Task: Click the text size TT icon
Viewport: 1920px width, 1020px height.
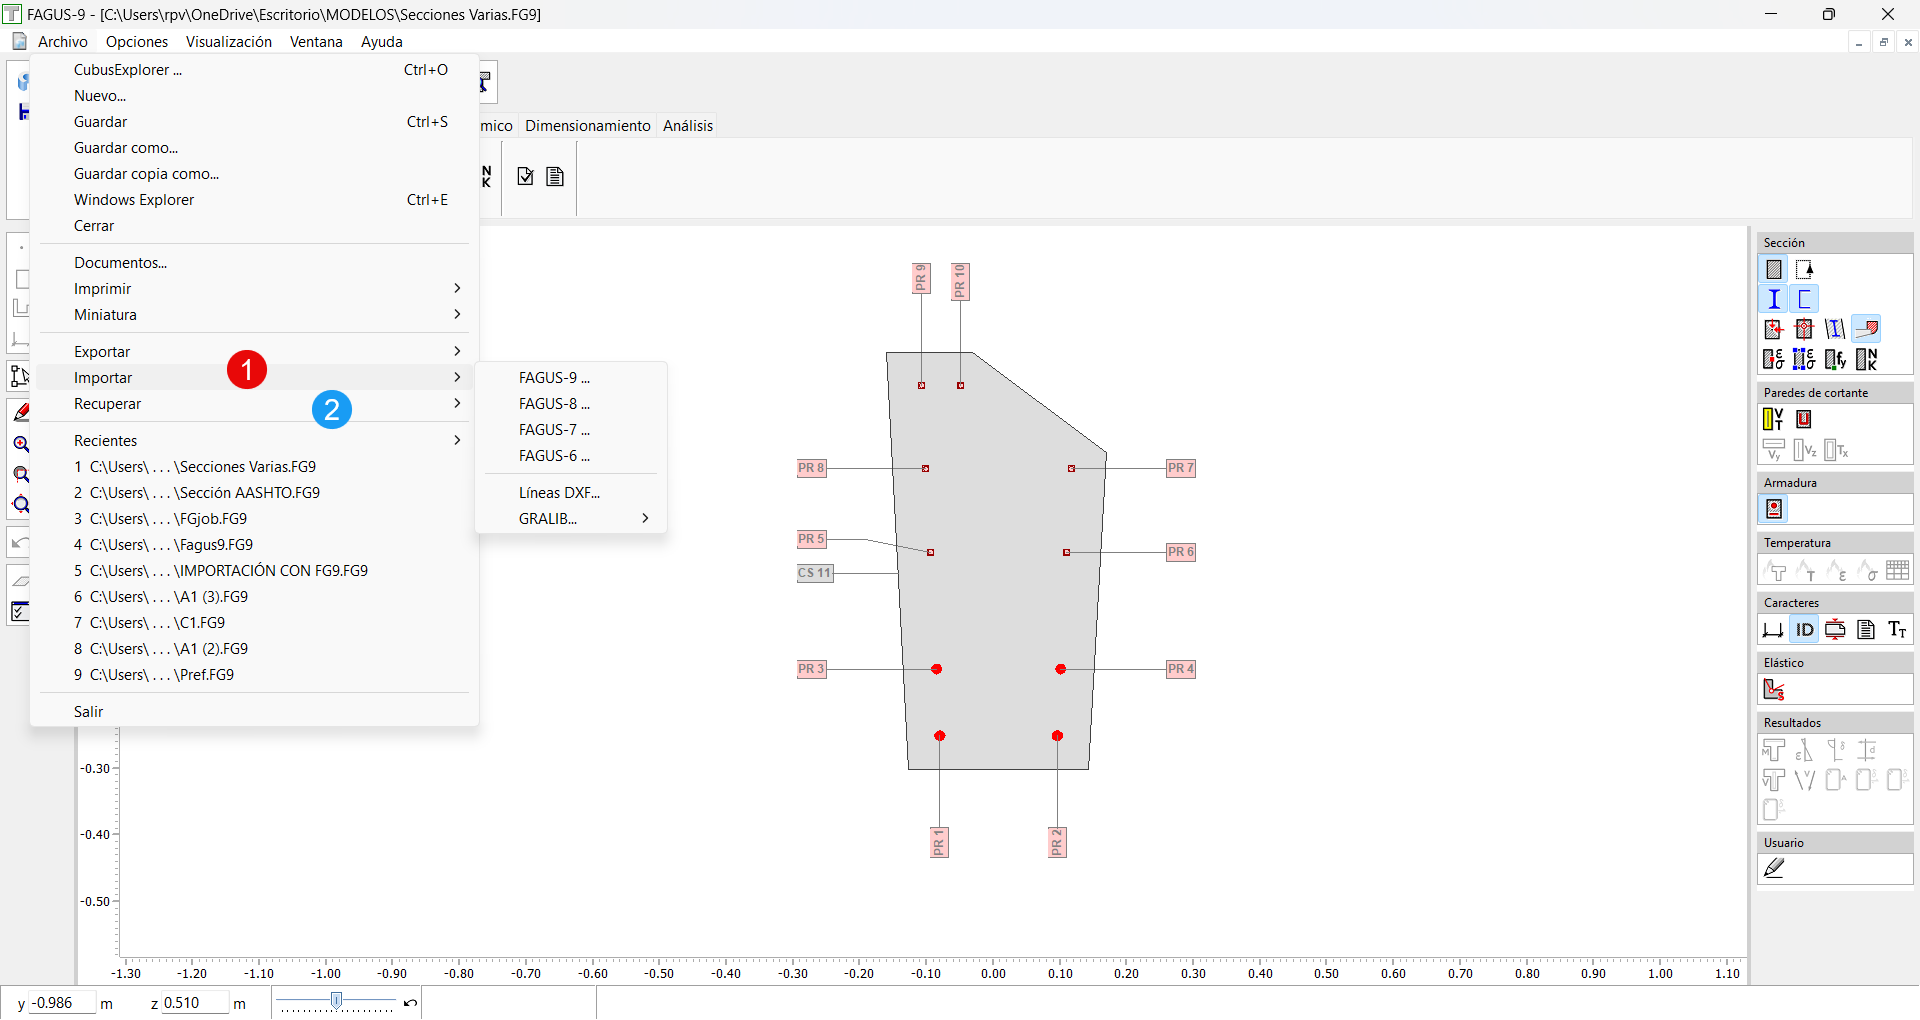Action: tap(1897, 629)
